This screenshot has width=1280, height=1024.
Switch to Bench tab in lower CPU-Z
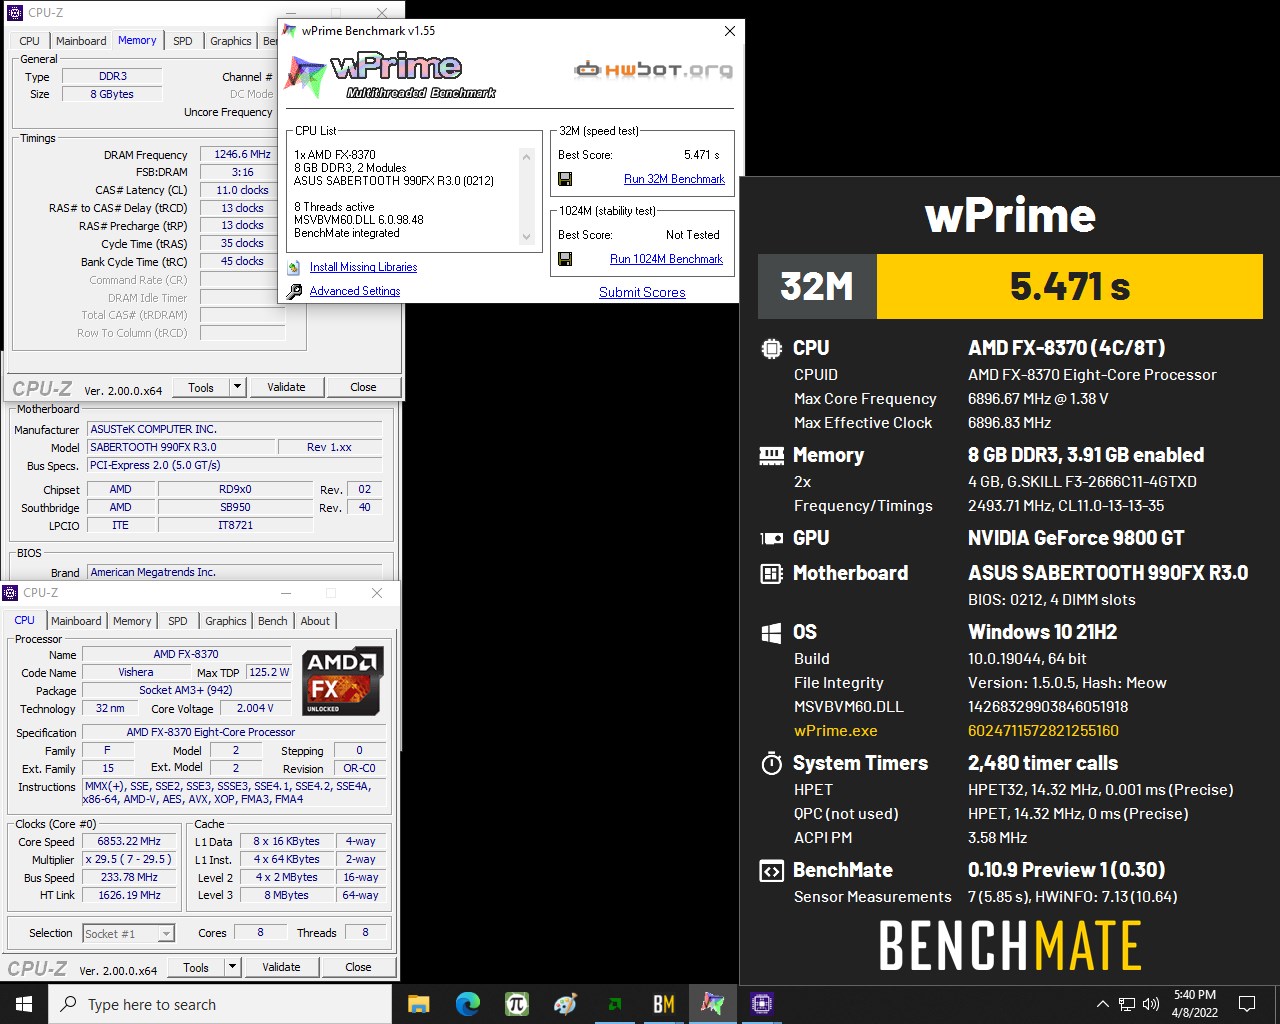273,621
